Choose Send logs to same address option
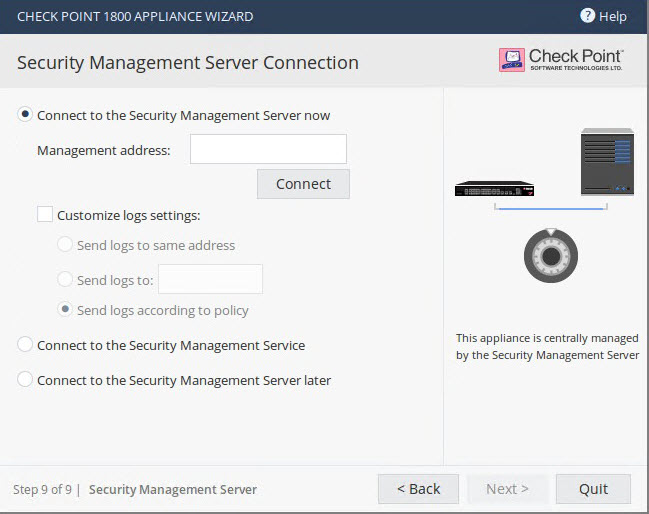This screenshot has height=514, width=649. coord(65,245)
